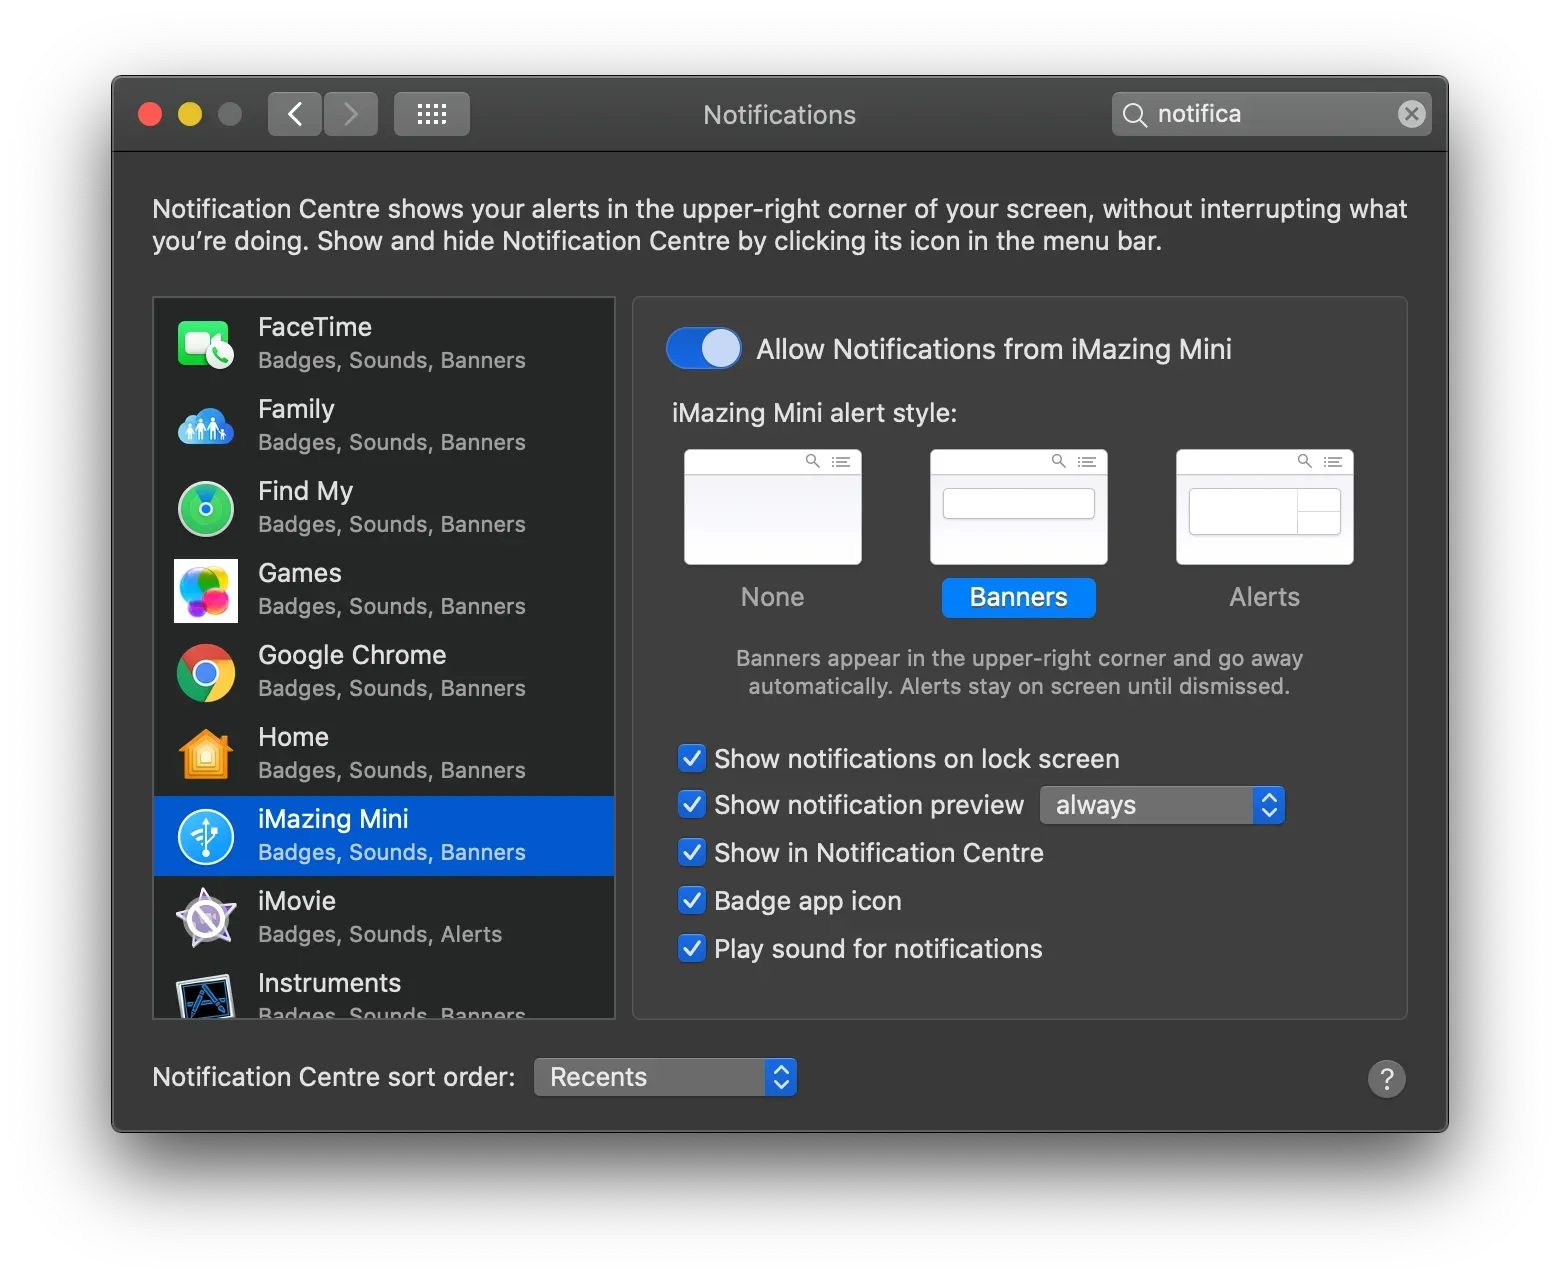Click the help question mark button

pyautogui.click(x=1386, y=1079)
